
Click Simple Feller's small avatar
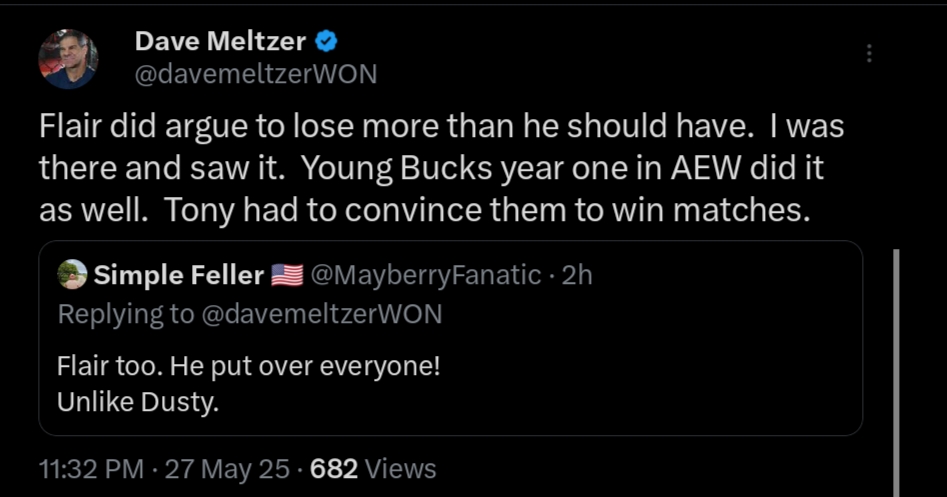[x=71, y=275]
